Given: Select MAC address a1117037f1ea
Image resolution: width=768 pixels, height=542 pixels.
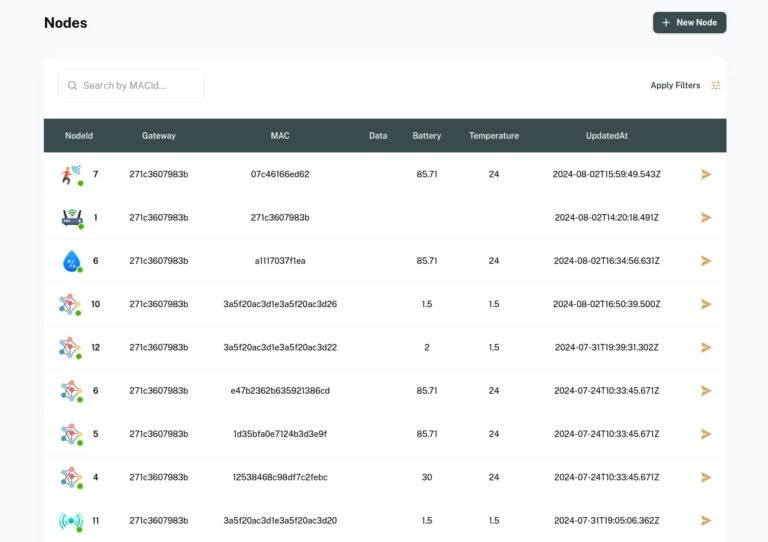Looking at the screenshot, I should [280, 261].
